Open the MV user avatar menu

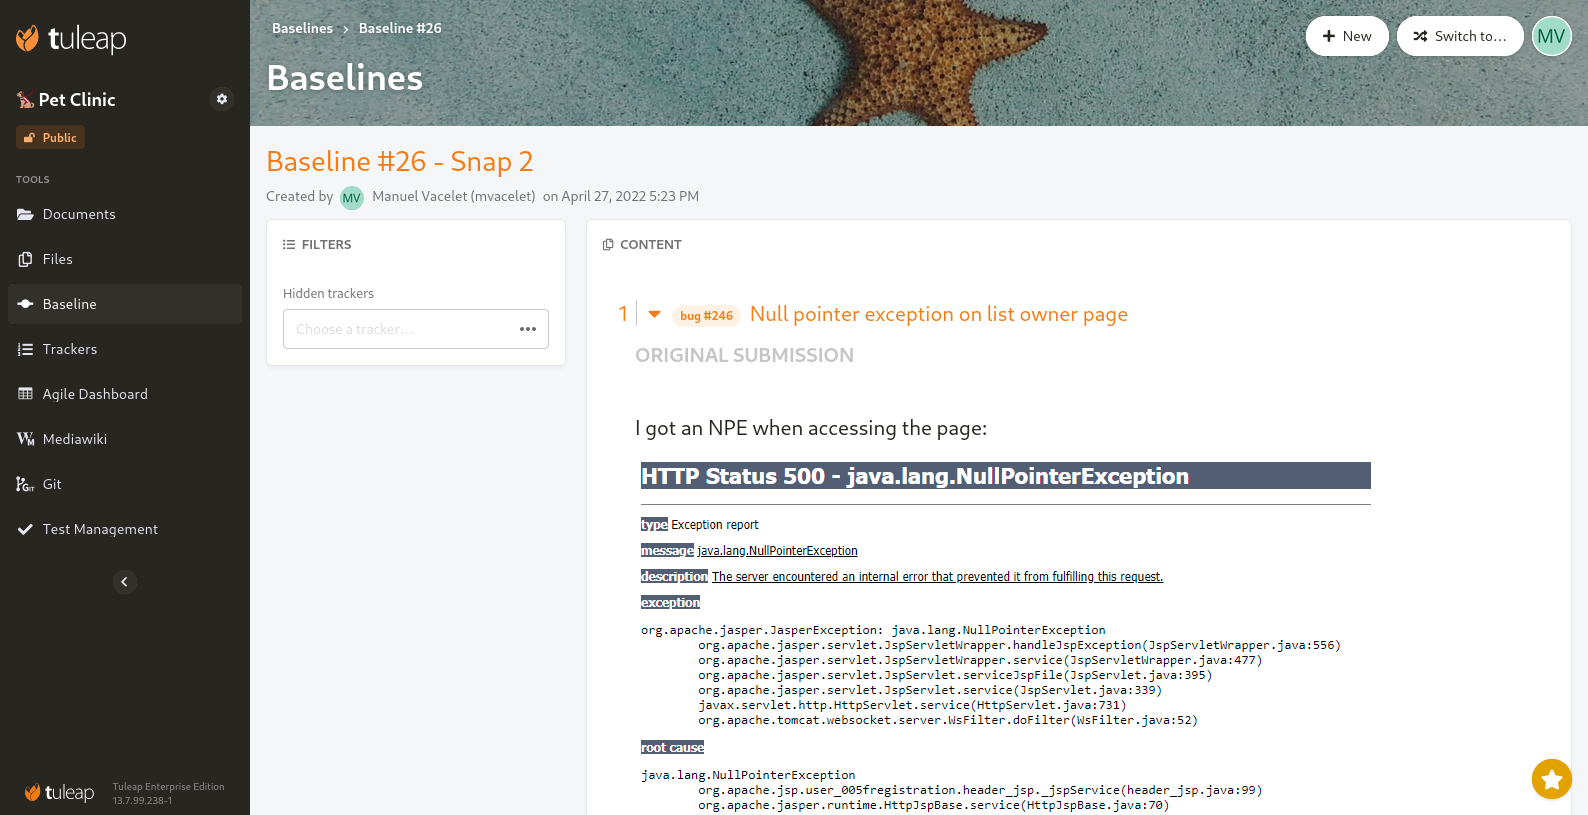point(1551,36)
